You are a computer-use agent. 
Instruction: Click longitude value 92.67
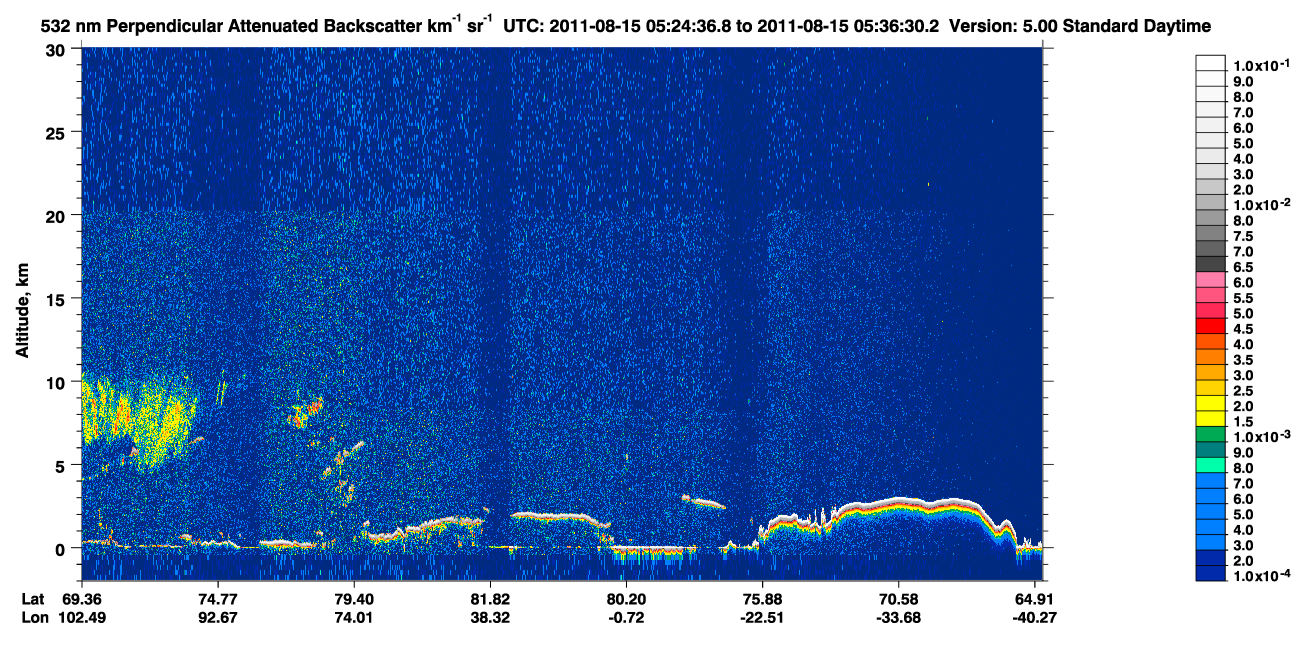pyautogui.click(x=217, y=617)
